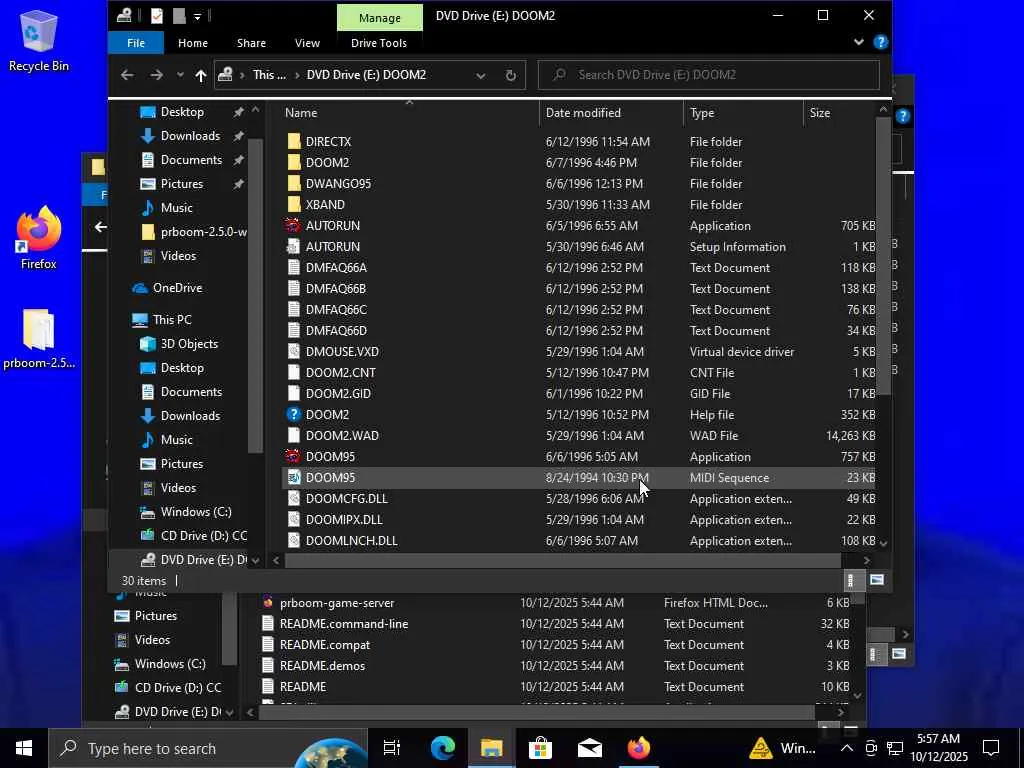Open the Share ribbon tab
Viewport: 1024px width, 768px height.
click(x=251, y=42)
